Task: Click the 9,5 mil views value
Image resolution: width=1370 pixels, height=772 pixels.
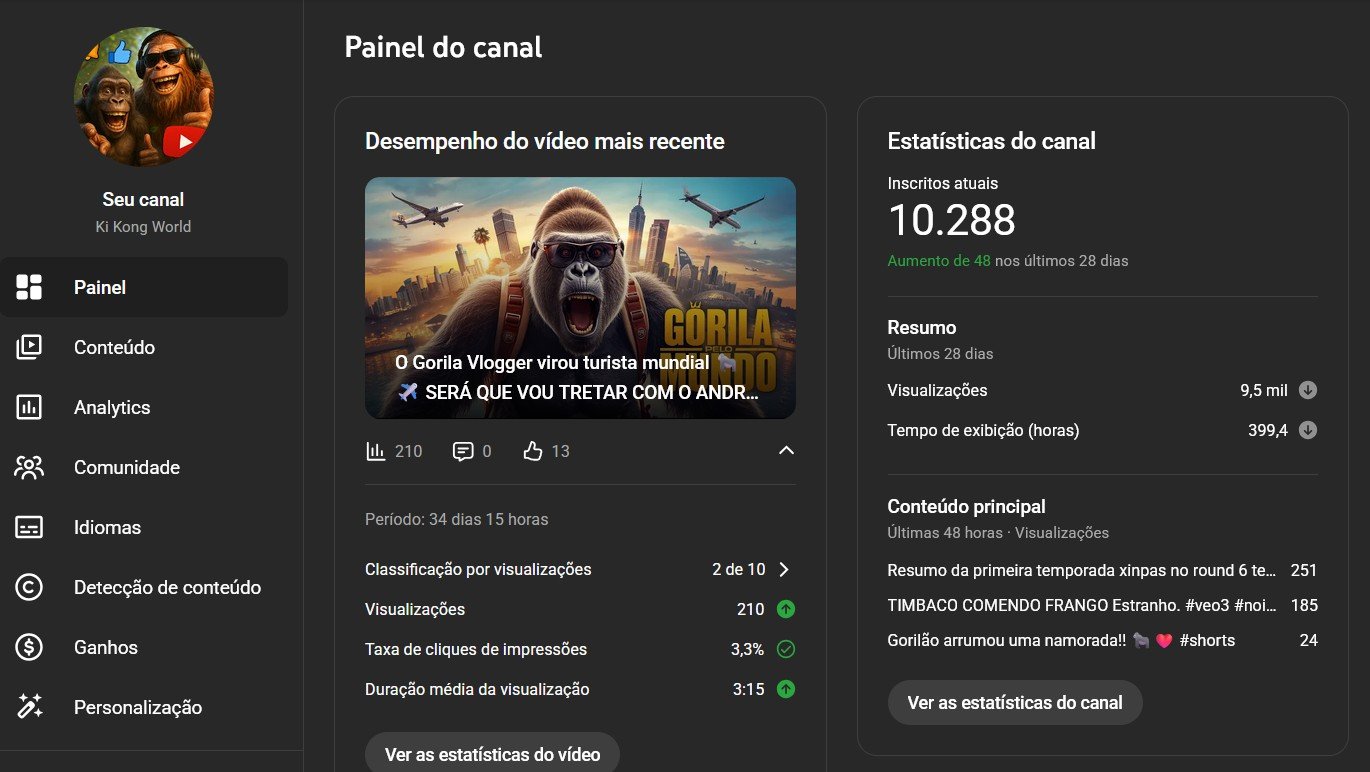Action: [1264, 390]
